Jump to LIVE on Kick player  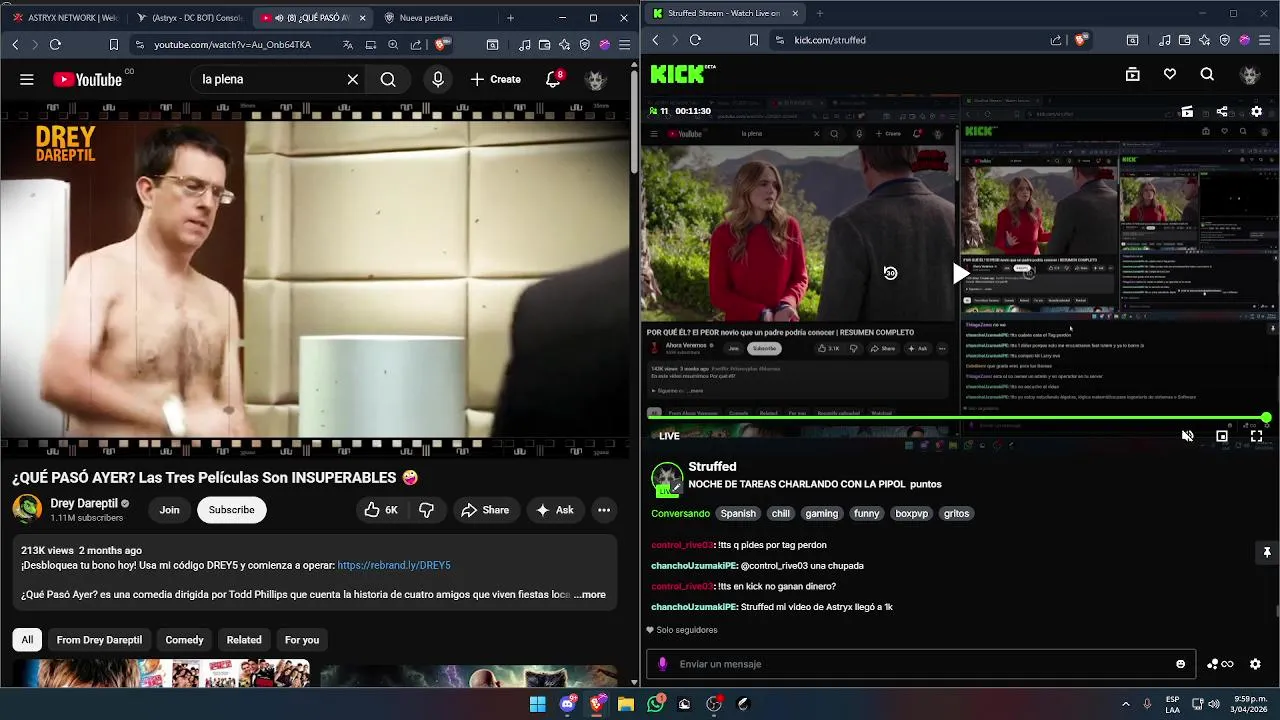tap(669, 436)
